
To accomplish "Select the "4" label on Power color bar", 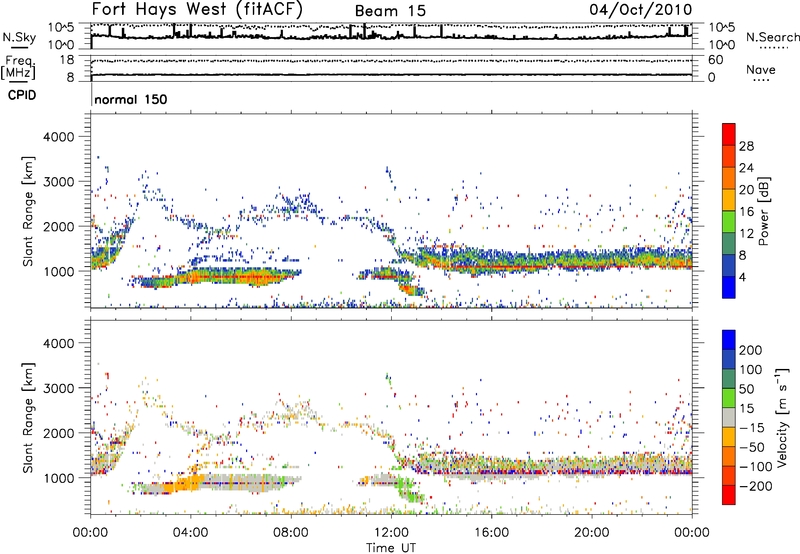I will coord(742,277).
